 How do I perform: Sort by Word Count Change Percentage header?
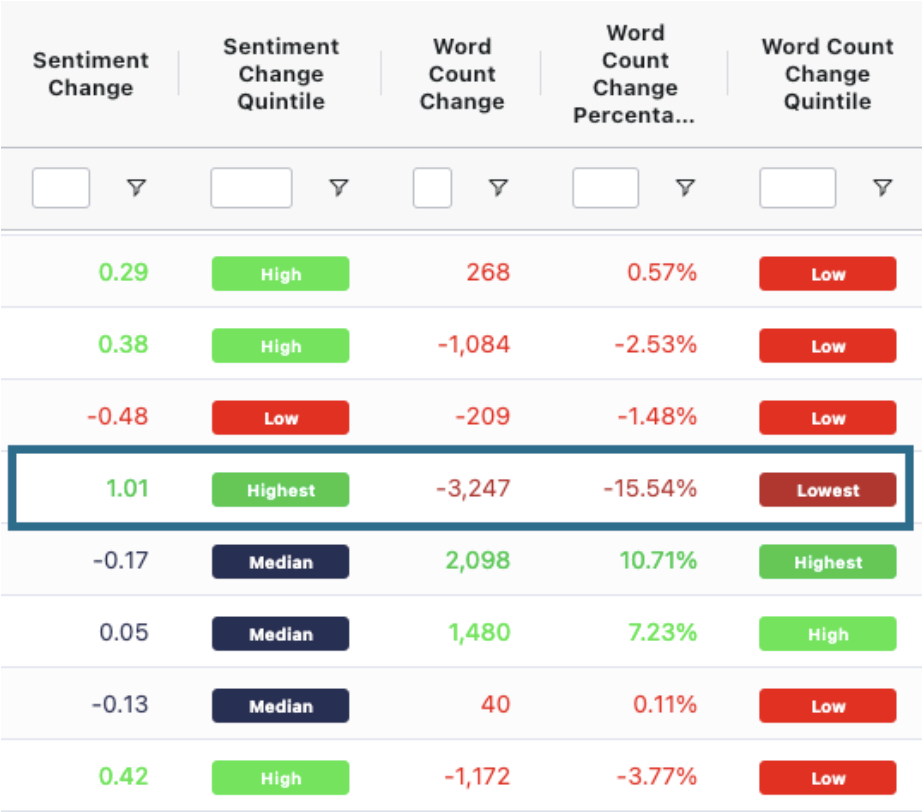point(634,74)
